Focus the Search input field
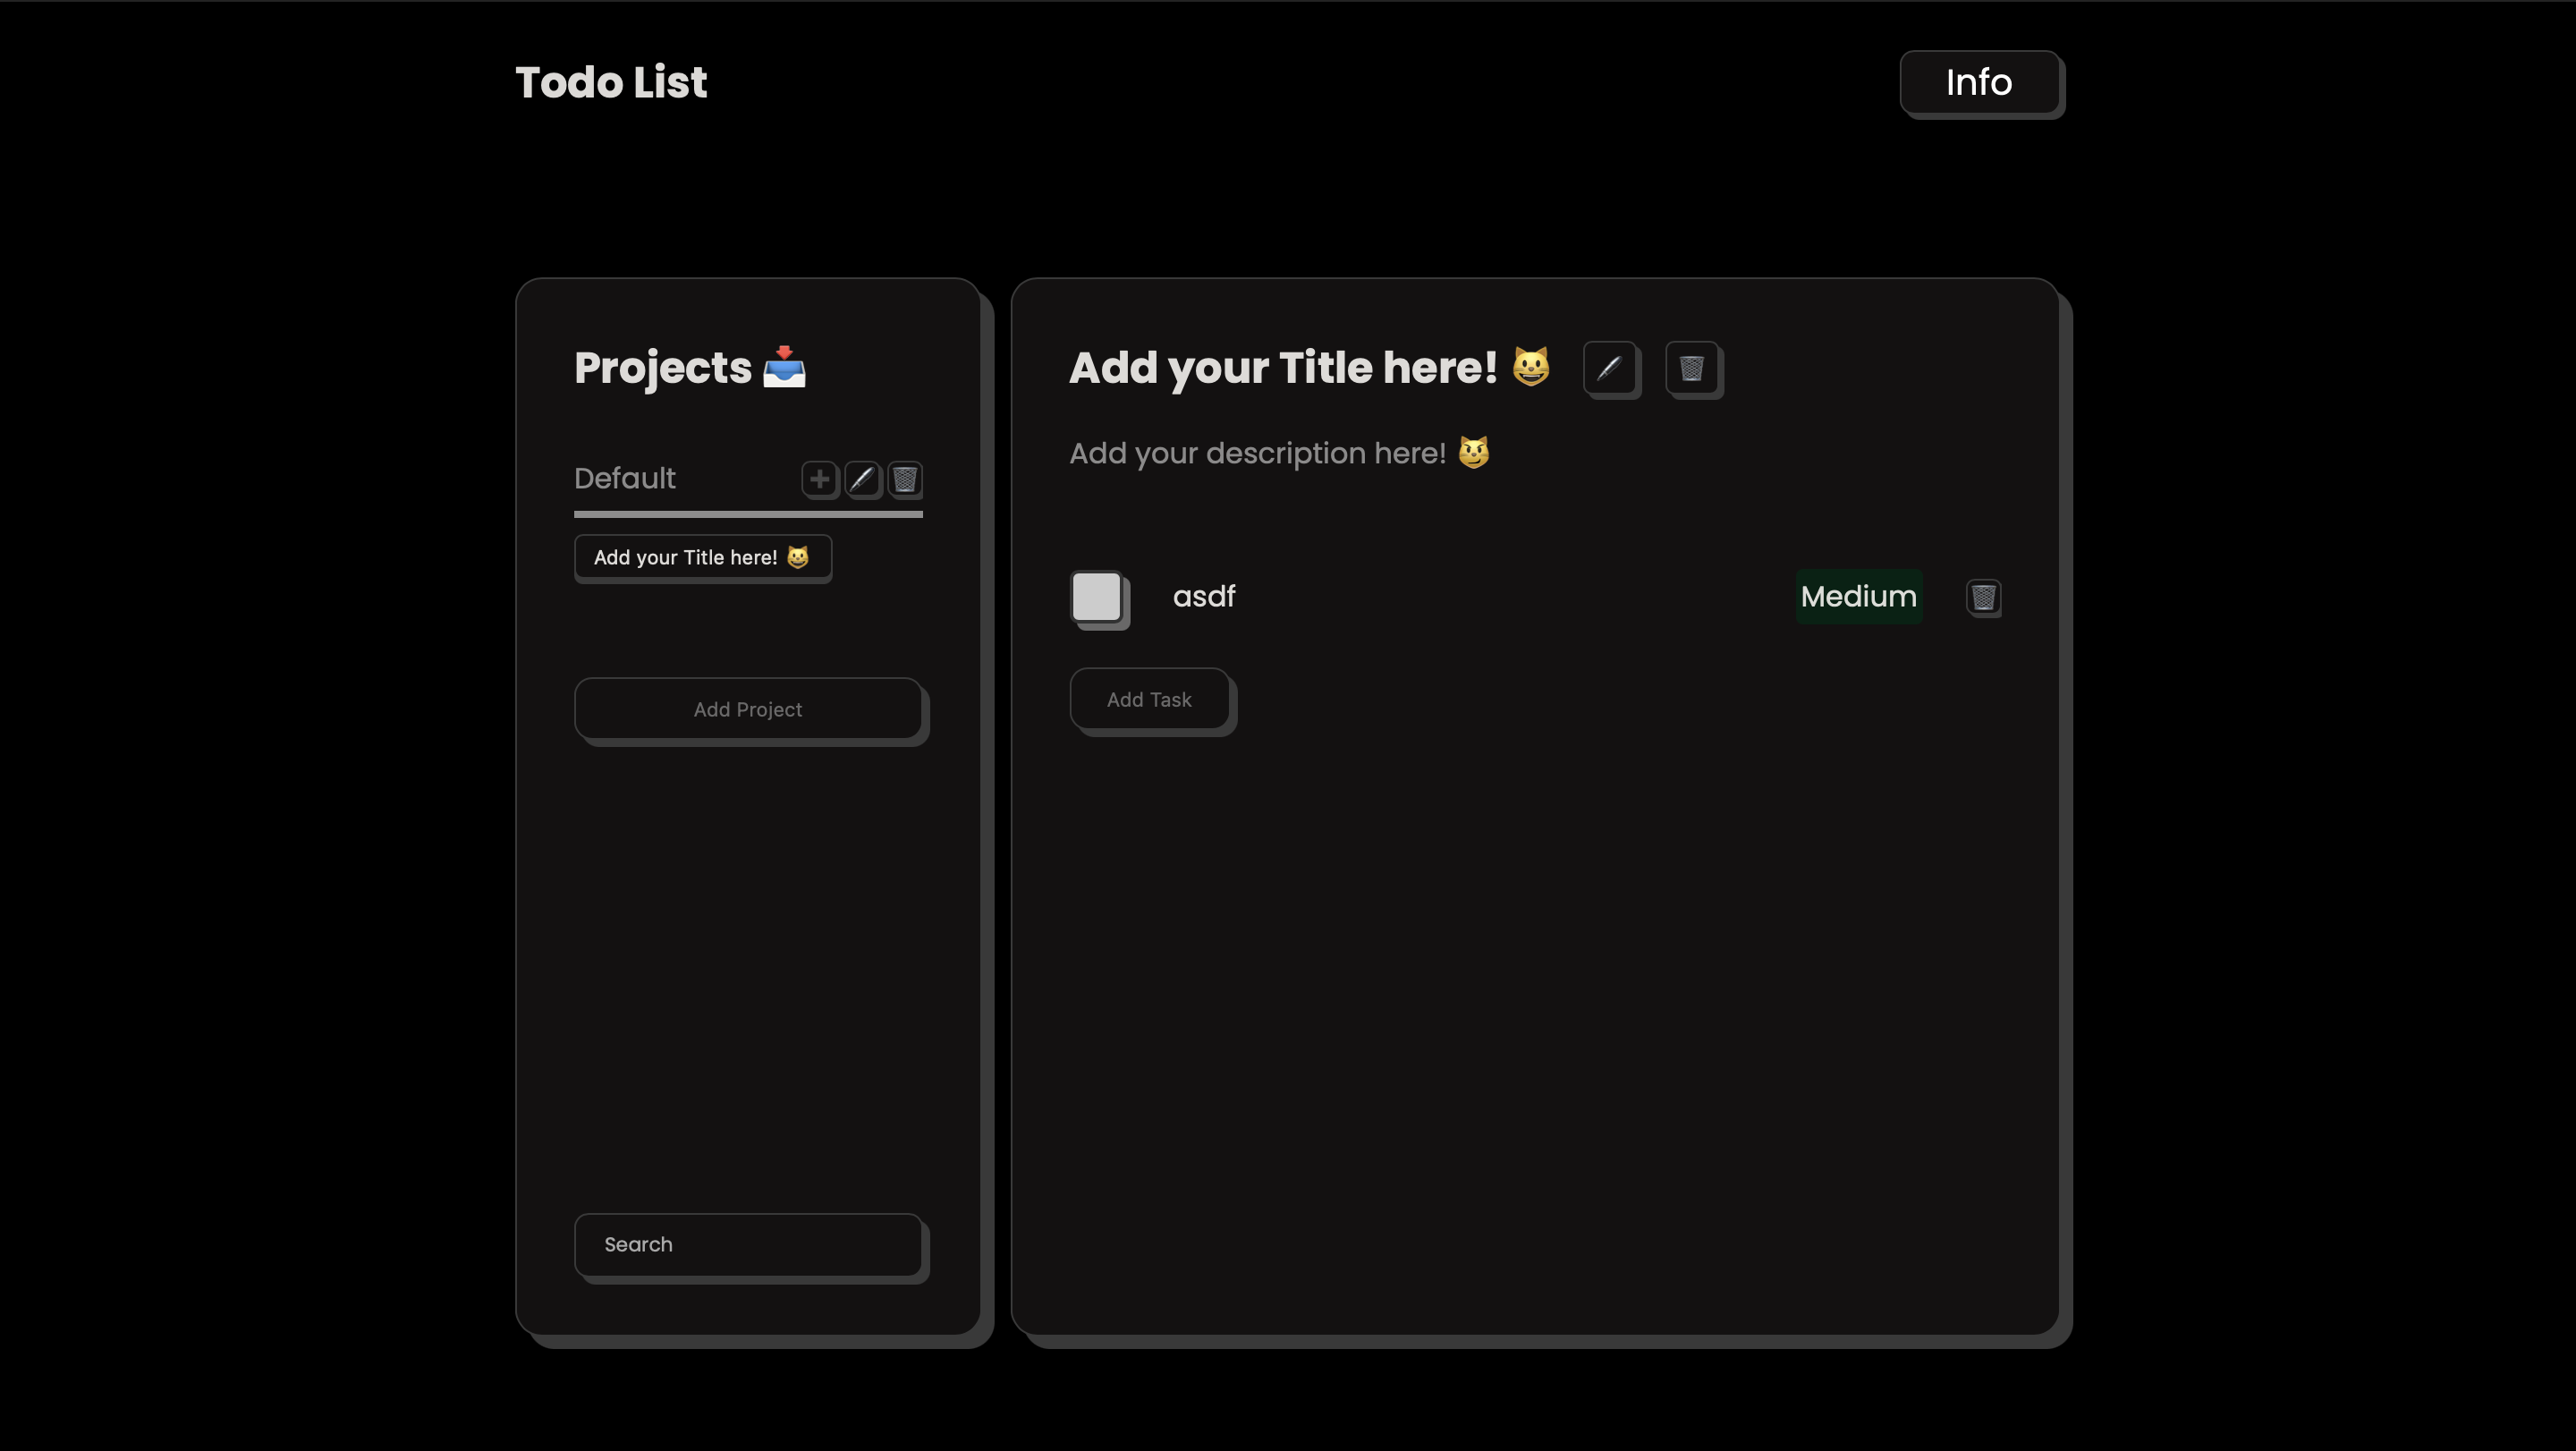Image resolution: width=2576 pixels, height=1451 pixels. coord(747,1244)
